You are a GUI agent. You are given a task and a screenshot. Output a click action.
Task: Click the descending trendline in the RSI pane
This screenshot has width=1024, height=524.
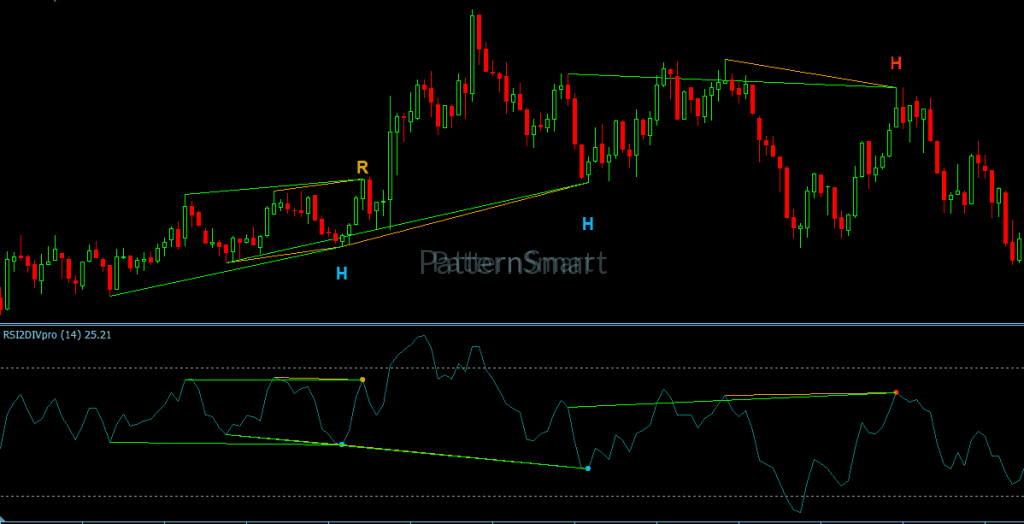pyautogui.click(x=405, y=451)
